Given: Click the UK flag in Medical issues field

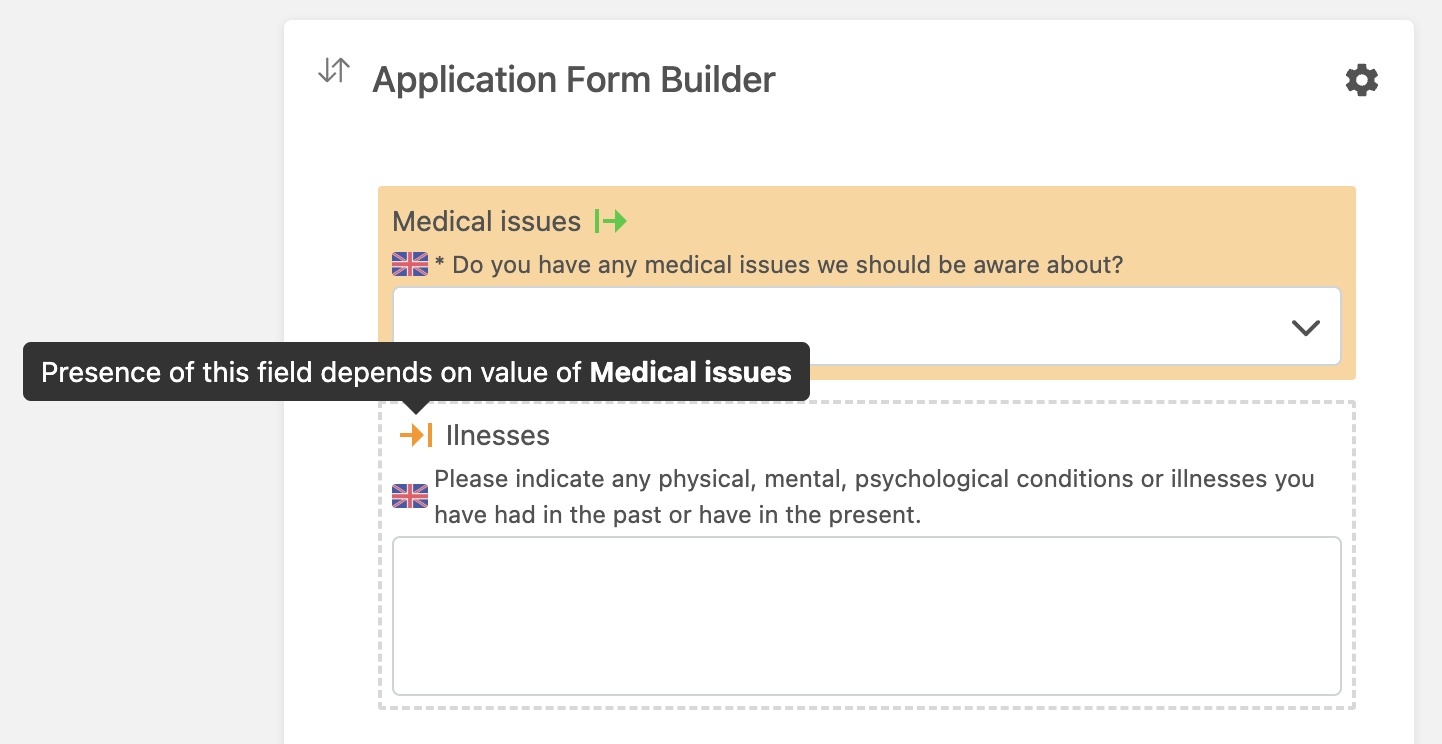Looking at the screenshot, I should pyautogui.click(x=410, y=264).
